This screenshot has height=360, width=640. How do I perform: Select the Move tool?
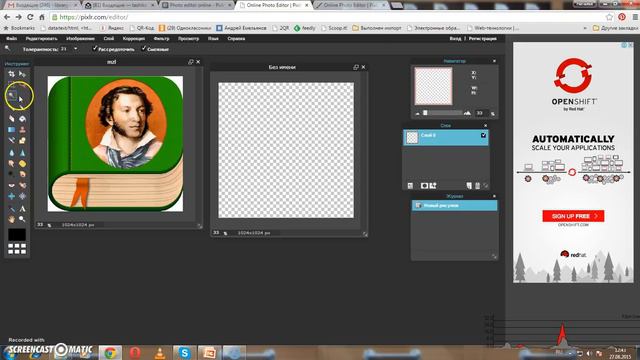pyautogui.click(x=22, y=74)
